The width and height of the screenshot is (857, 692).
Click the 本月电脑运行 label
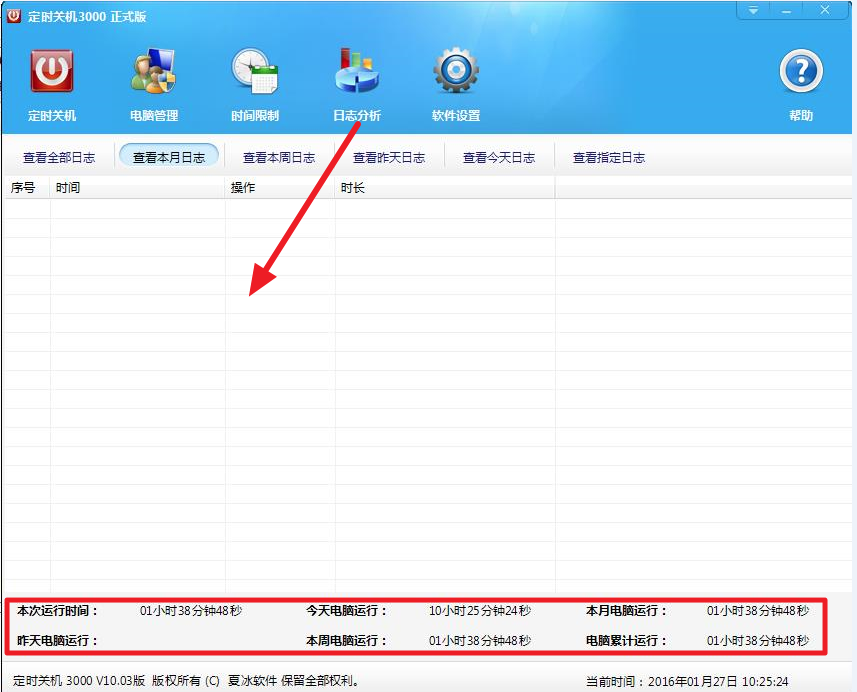coord(626,611)
